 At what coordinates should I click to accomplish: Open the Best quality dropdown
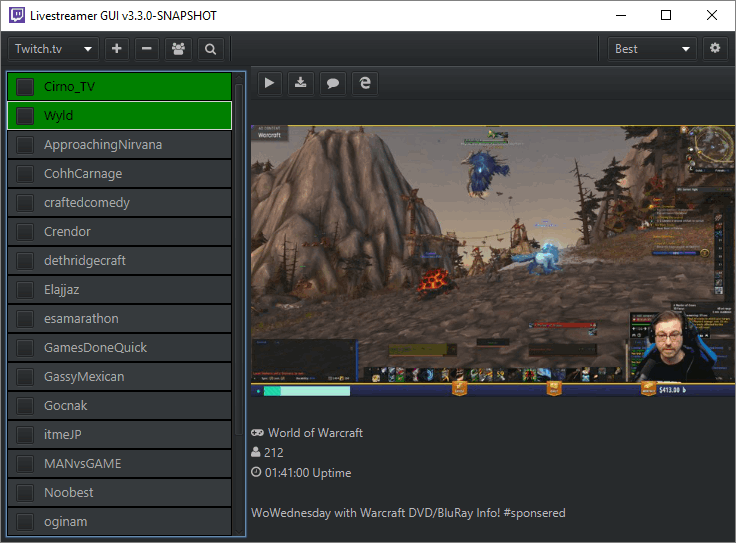click(653, 49)
